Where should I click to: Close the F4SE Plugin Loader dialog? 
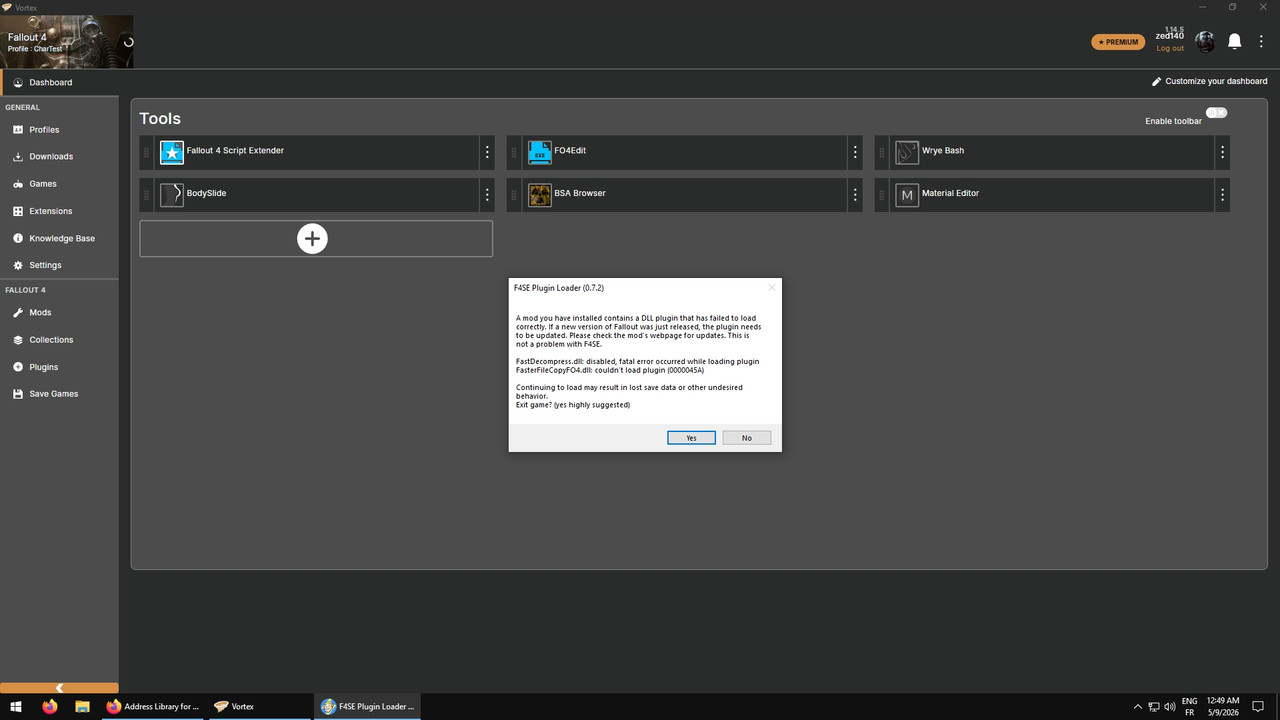coord(771,288)
